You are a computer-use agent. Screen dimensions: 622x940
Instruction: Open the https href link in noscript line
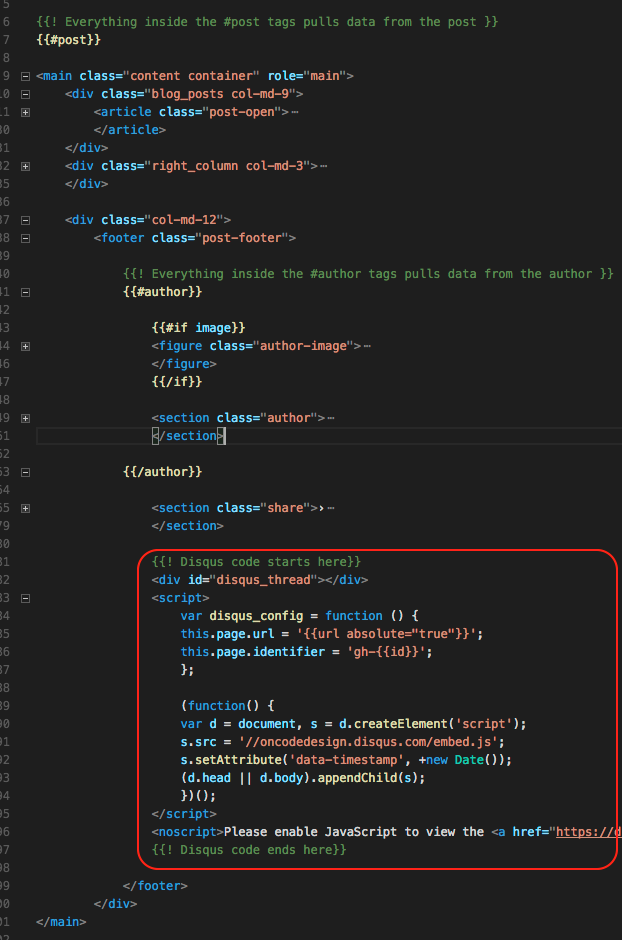pyautogui.click(x=588, y=831)
